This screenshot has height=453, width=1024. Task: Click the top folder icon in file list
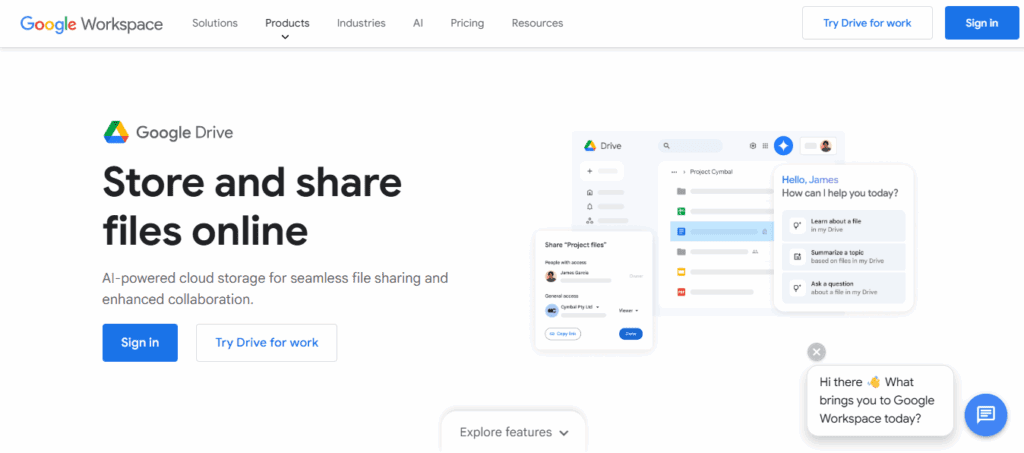(681, 191)
